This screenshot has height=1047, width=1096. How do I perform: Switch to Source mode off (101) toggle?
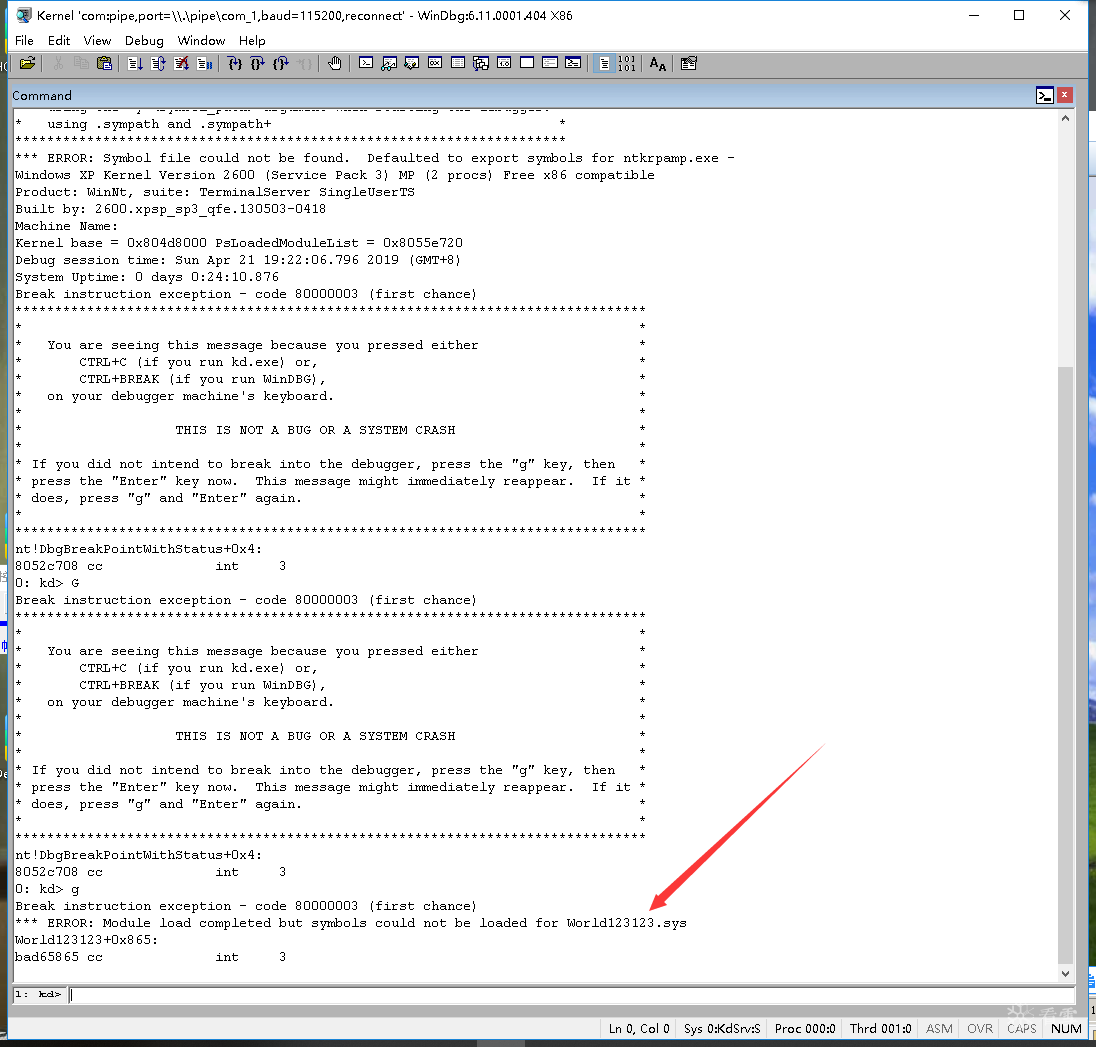tap(627, 64)
